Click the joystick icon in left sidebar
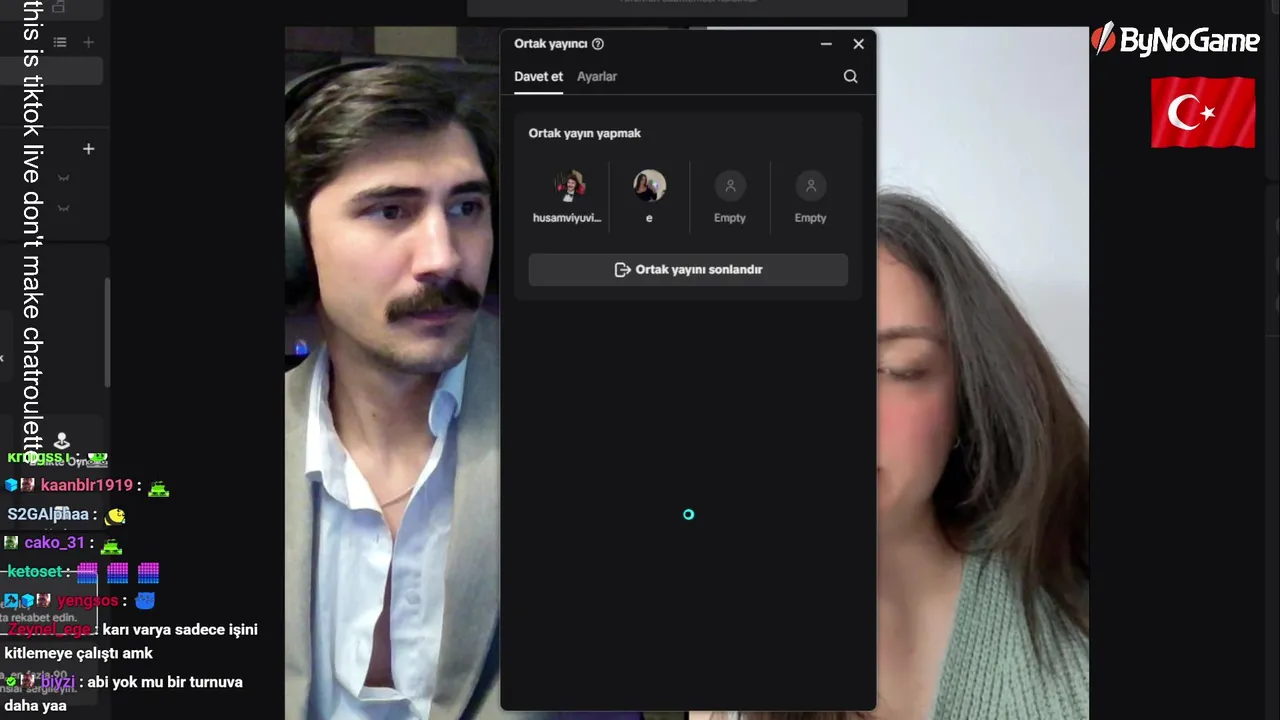The width and height of the screenshot is (1280, 720). click(61, 440)
